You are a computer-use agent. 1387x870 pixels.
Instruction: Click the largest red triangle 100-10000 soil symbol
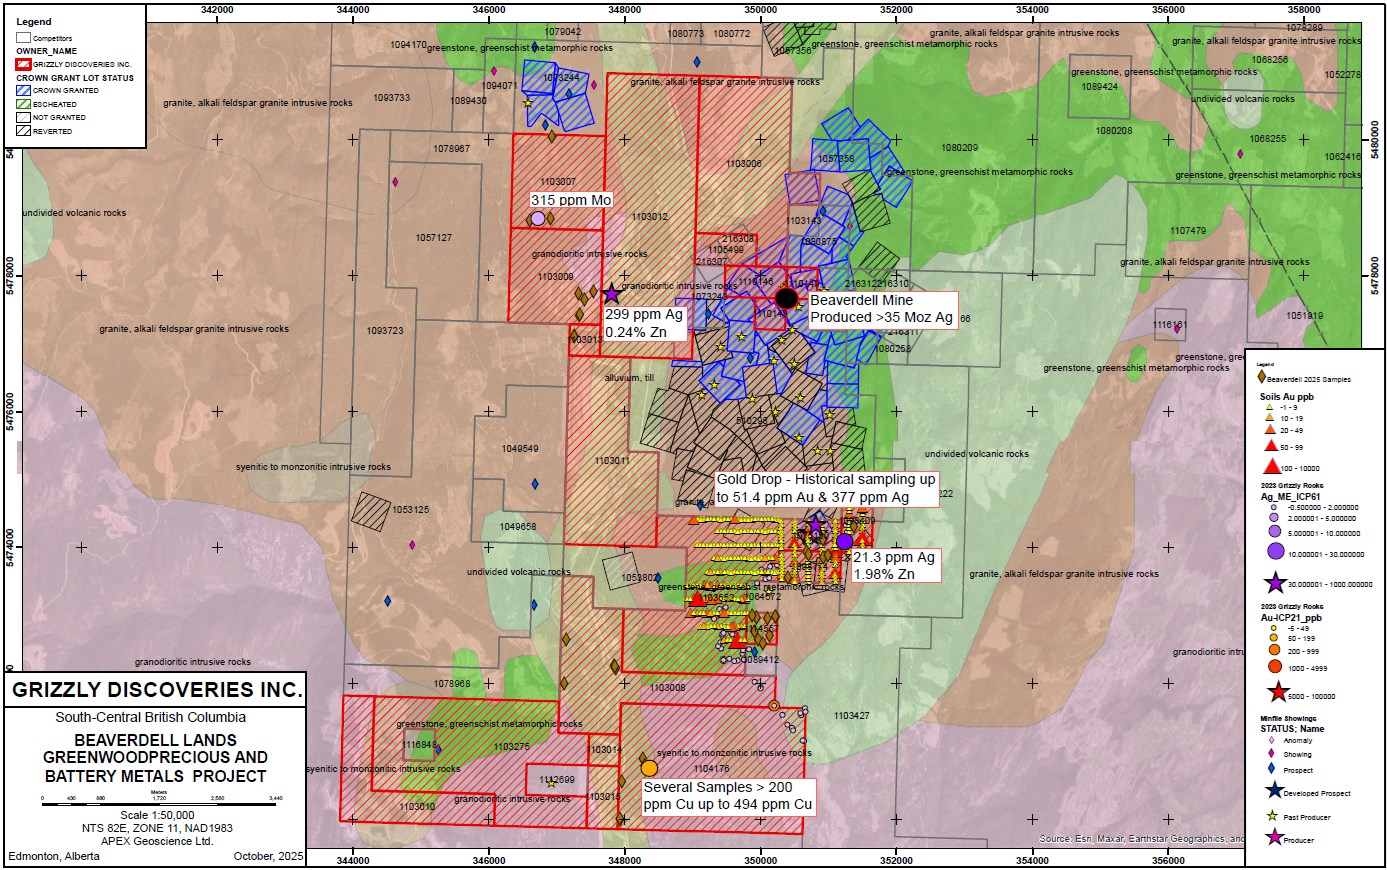pos(1272,466)
